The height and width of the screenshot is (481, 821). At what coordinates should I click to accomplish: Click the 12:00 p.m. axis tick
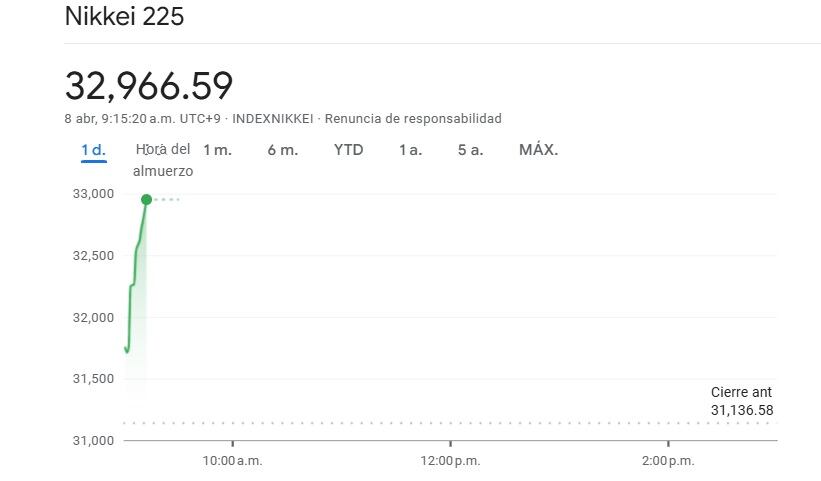click(450, 461)
